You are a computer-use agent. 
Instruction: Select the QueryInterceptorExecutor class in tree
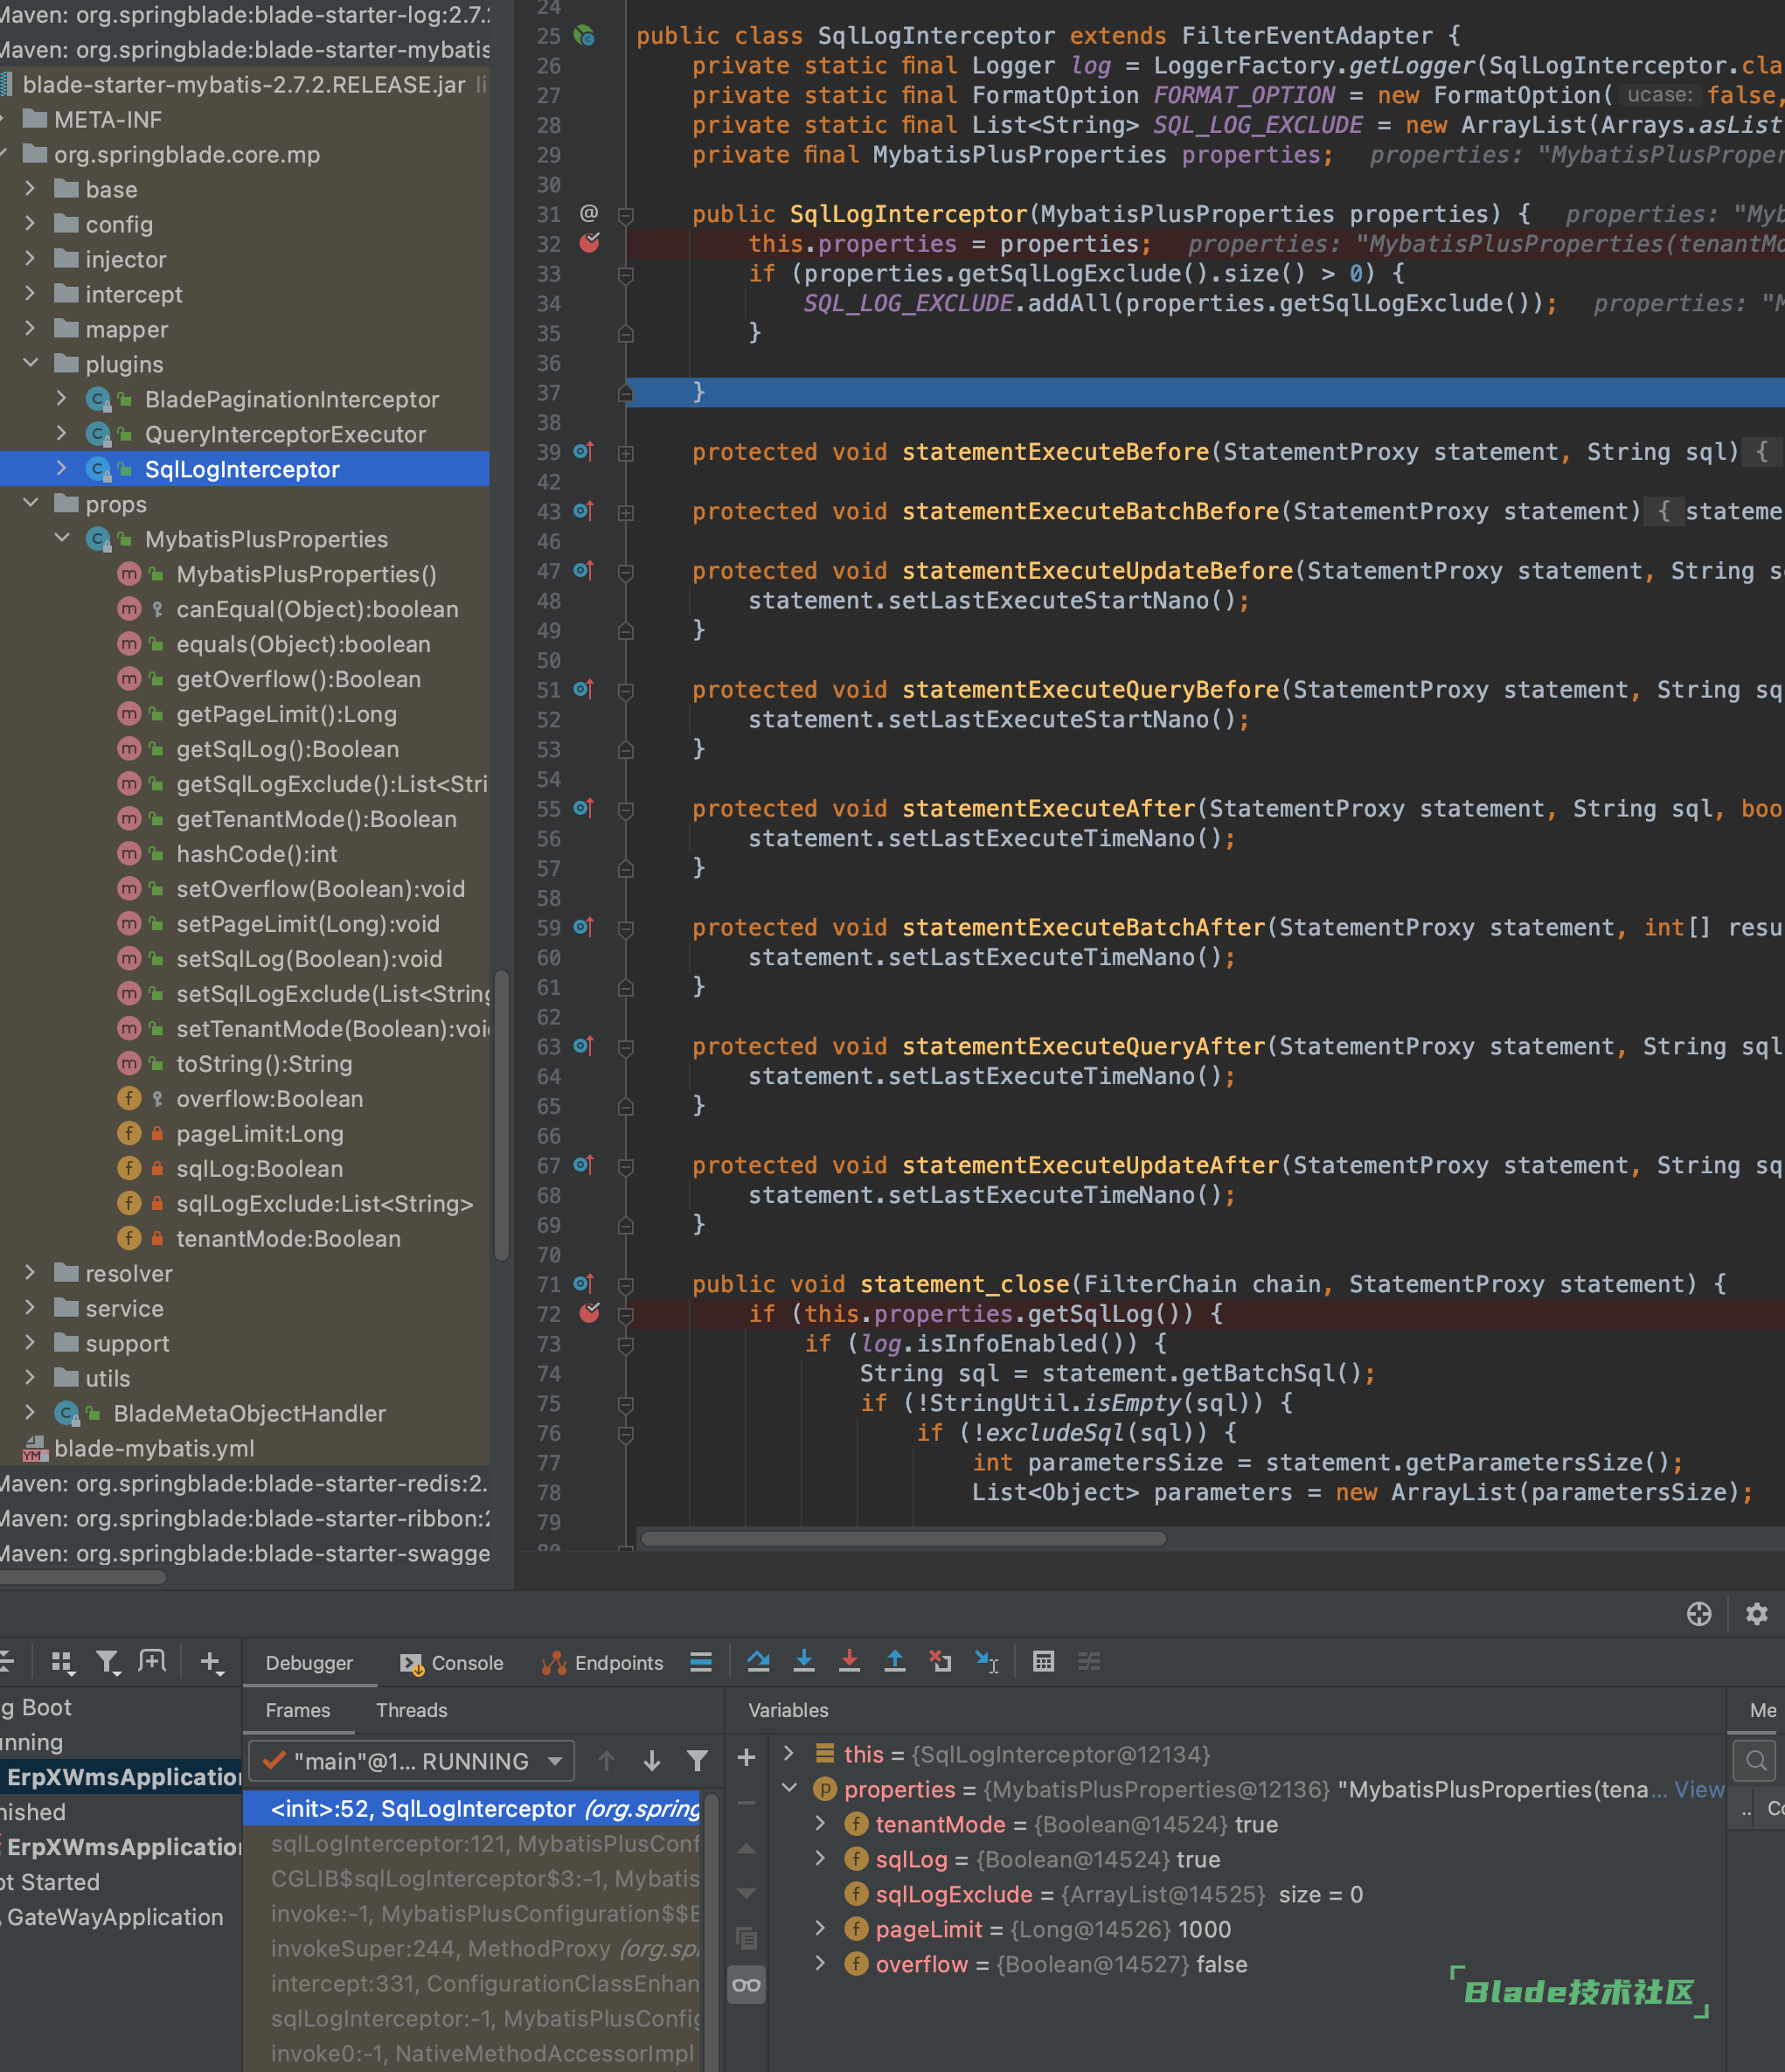click(285, 434)
